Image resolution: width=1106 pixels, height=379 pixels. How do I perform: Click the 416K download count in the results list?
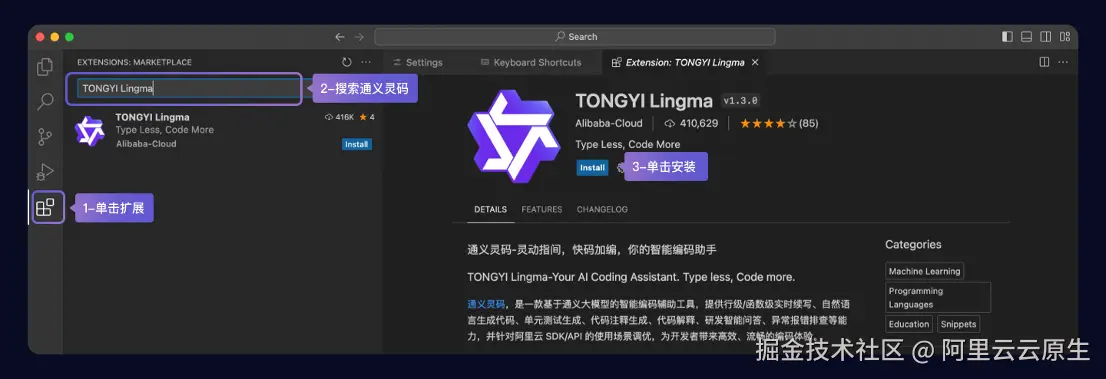coord(339,117)
